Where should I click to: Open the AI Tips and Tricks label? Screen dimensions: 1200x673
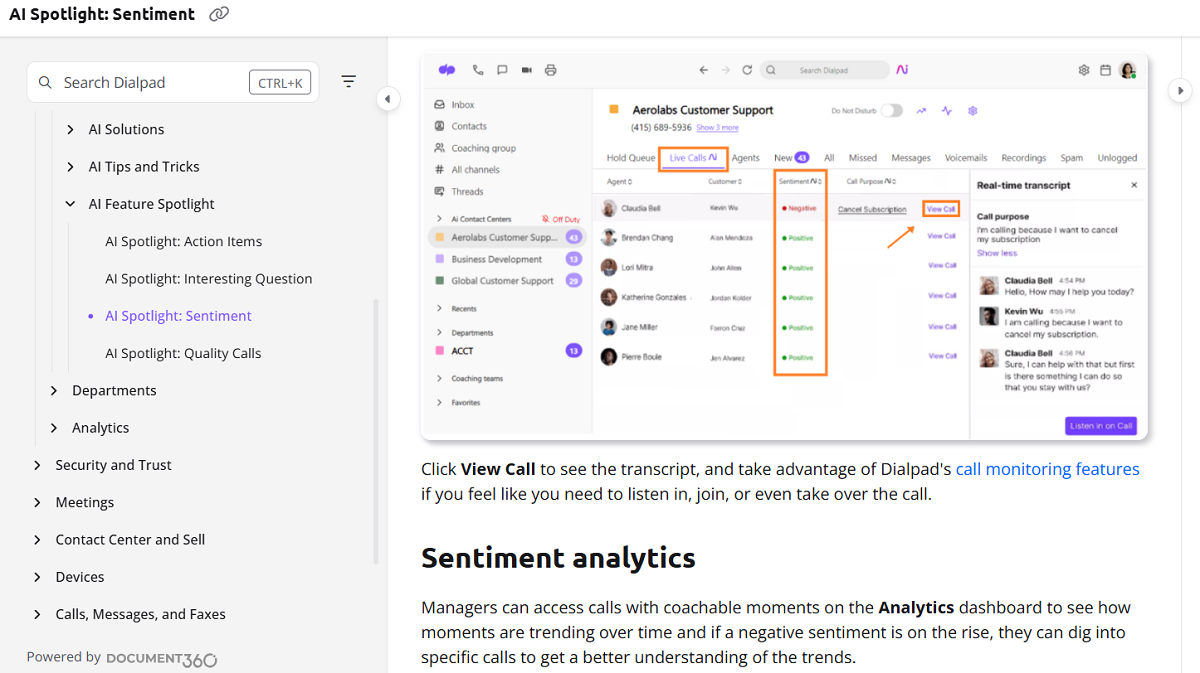point(144,167)
